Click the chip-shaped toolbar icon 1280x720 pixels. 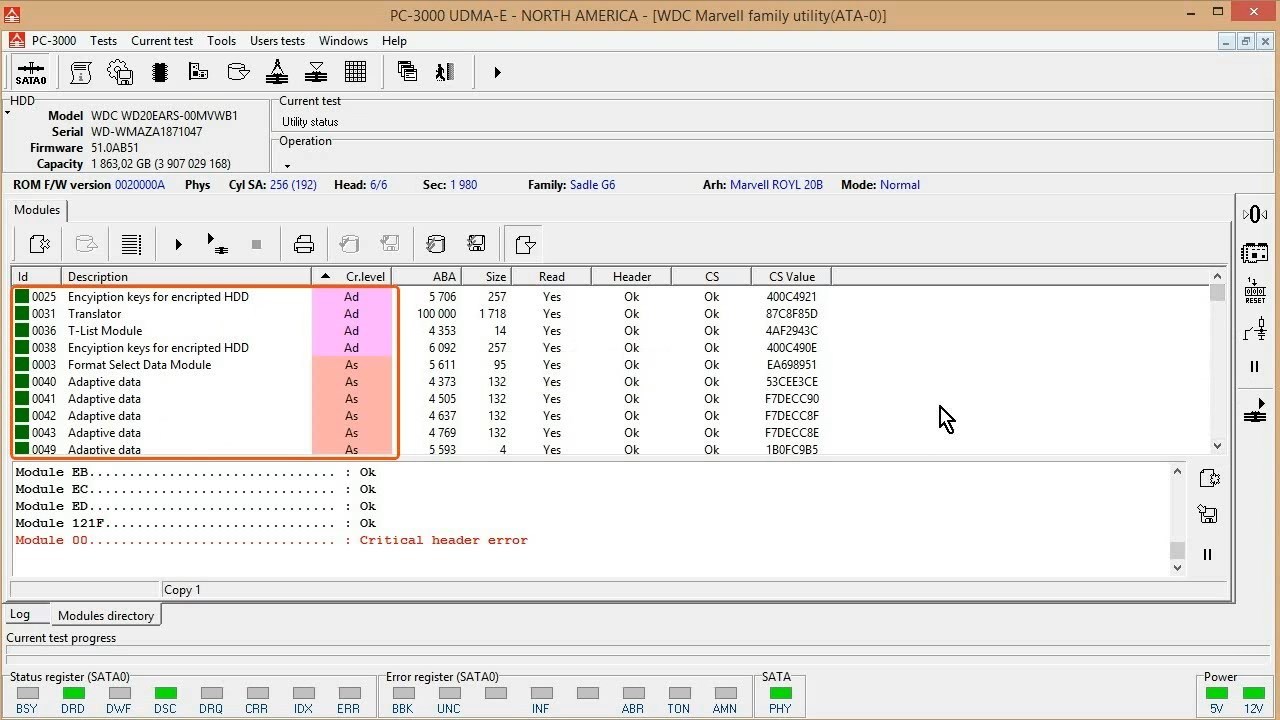click(x=159, y=72)
